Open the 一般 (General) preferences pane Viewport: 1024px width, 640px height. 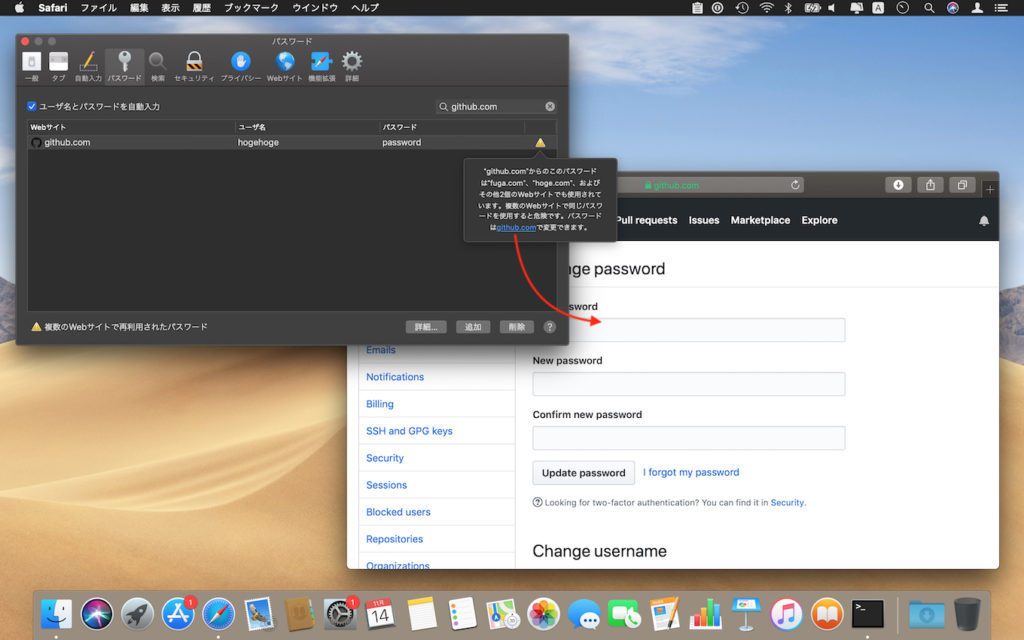click(31, 62)
